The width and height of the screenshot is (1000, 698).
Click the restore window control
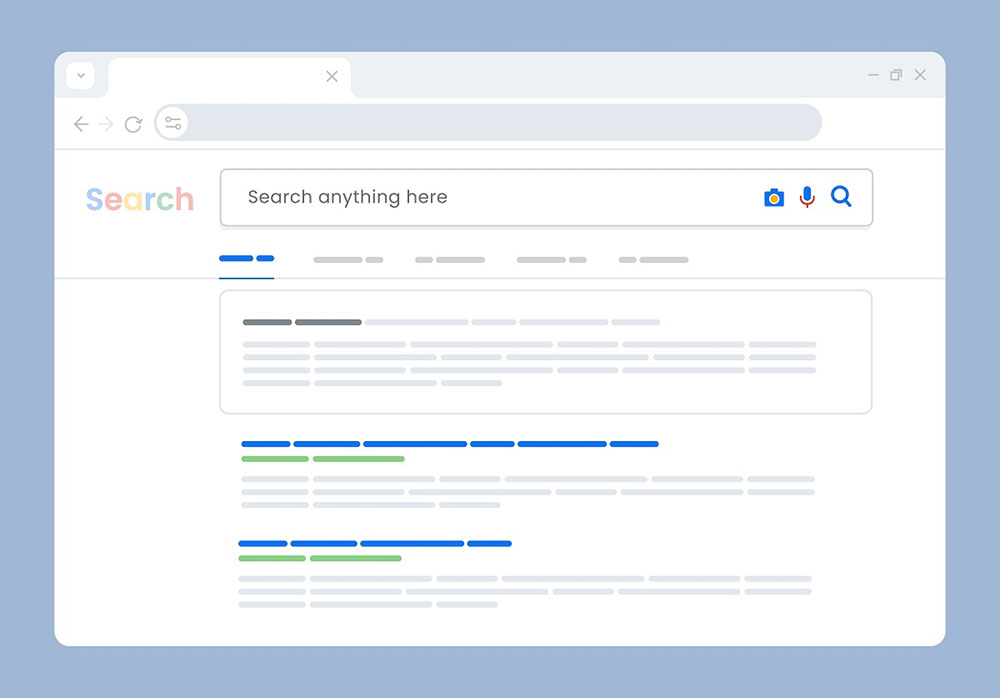896,74
